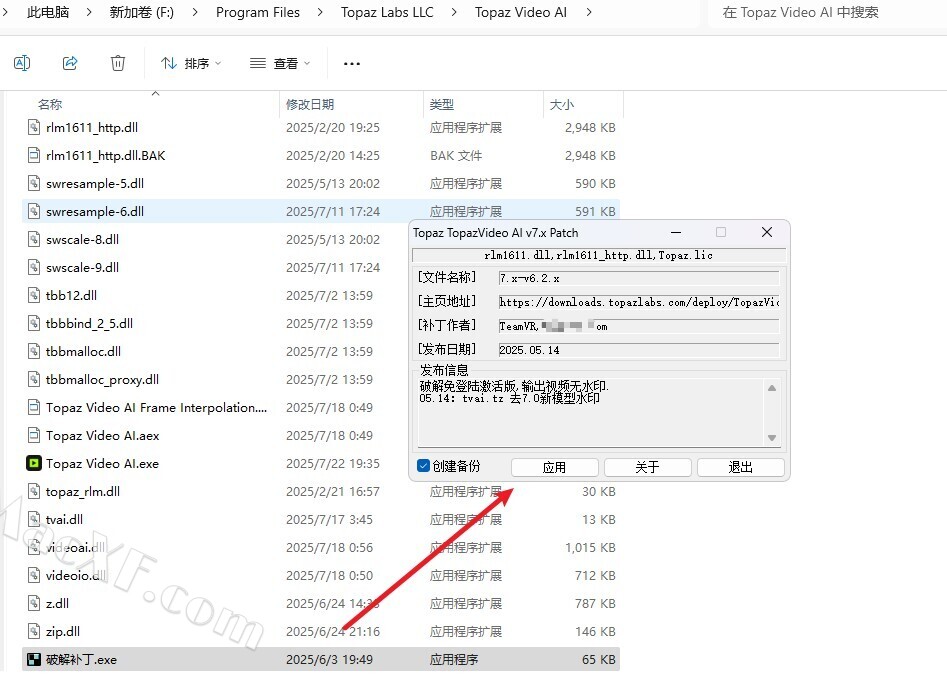
Task: Select icon of 破解补丁.exe
Action: [34, 660]
